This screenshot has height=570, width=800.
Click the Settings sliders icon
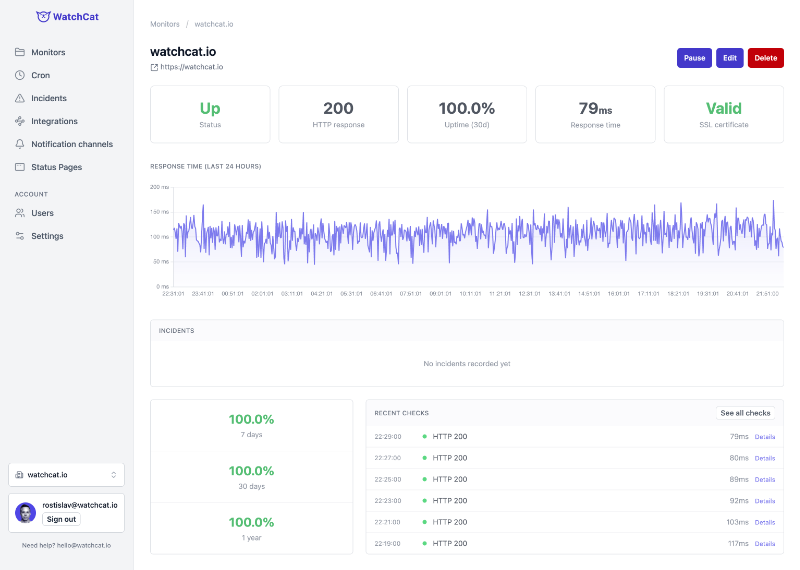pyautogui.click(x=20, y=236)
